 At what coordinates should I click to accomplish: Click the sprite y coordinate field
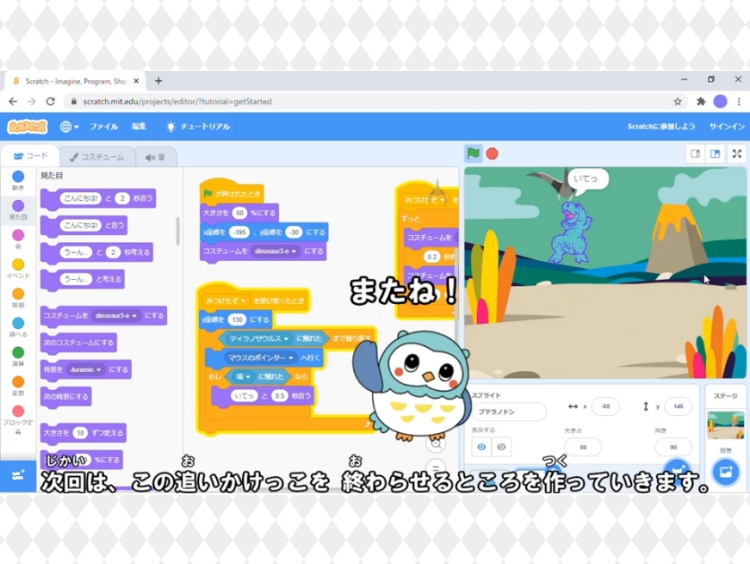[678, 407]
